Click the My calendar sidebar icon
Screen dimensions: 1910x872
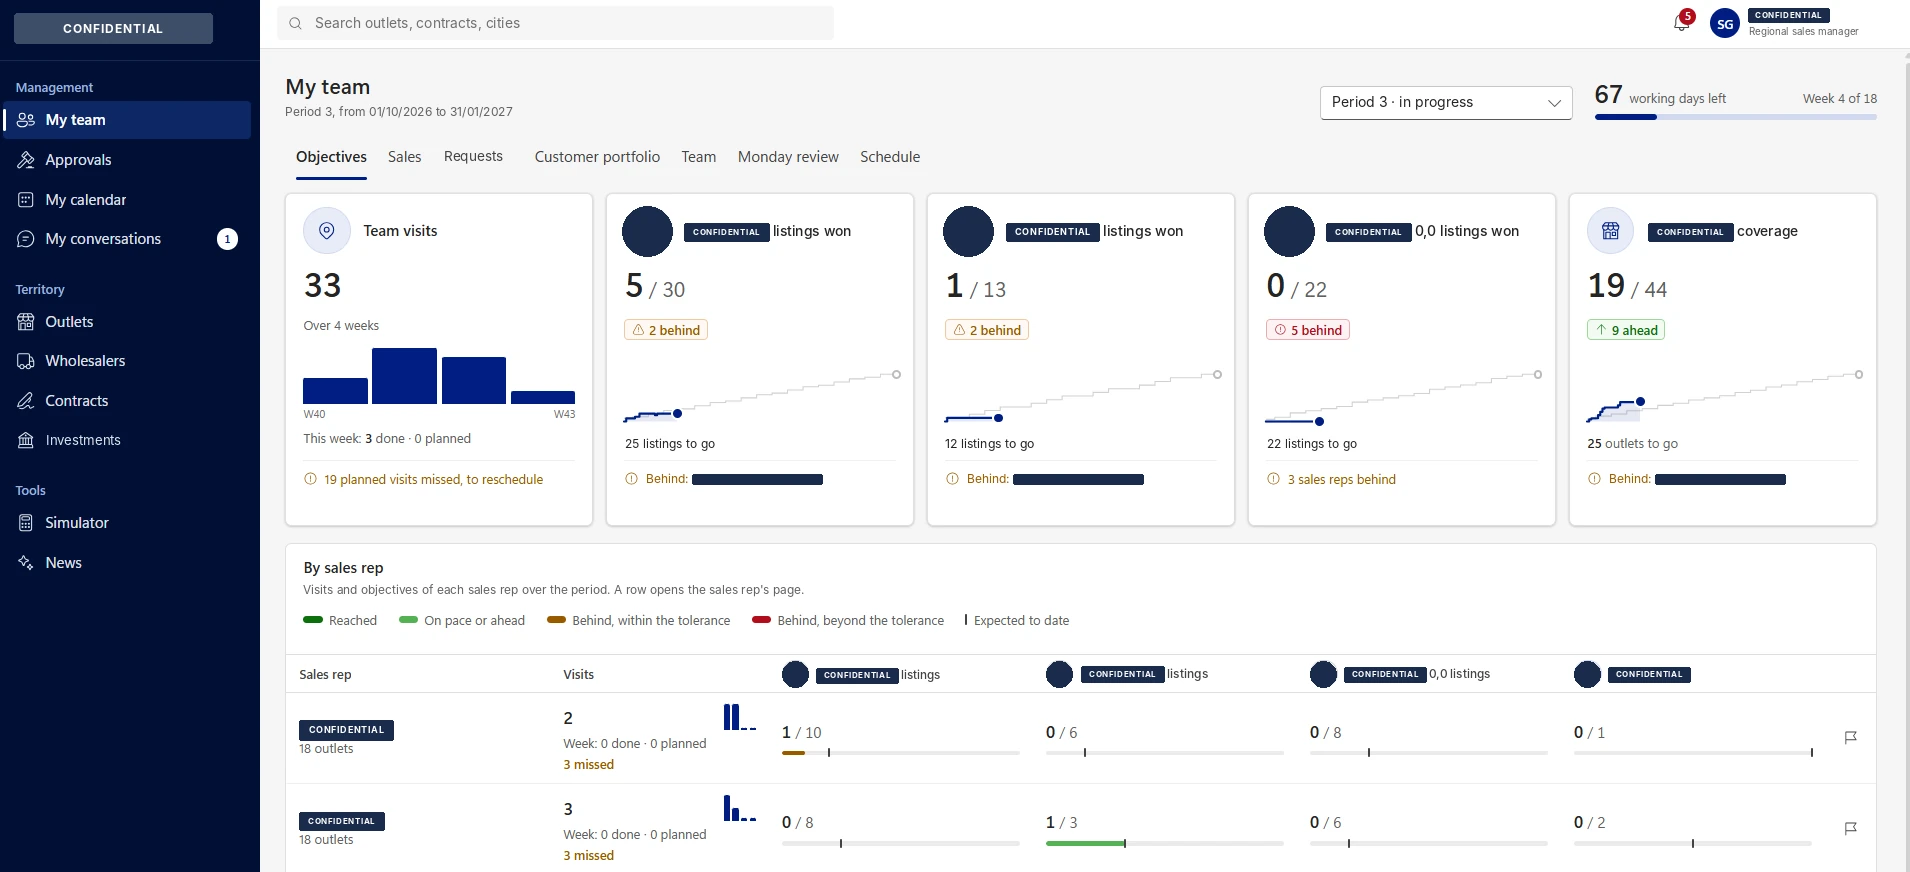click(26, 200)
